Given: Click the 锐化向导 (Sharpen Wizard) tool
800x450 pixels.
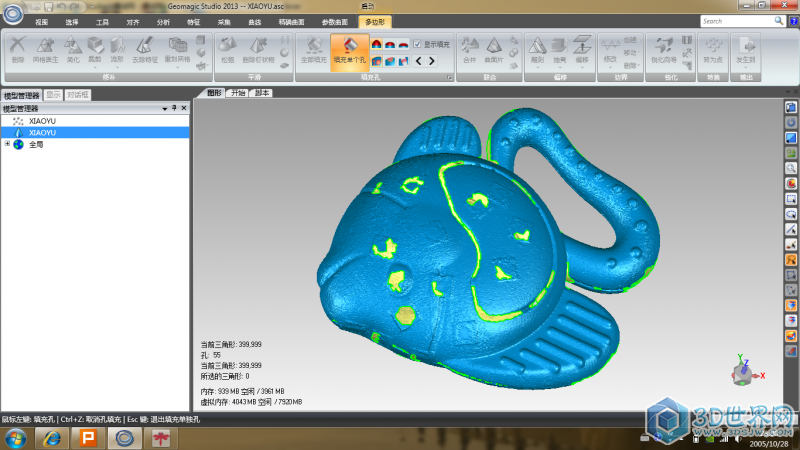Looking at the screenshot, I should point(664,49).
